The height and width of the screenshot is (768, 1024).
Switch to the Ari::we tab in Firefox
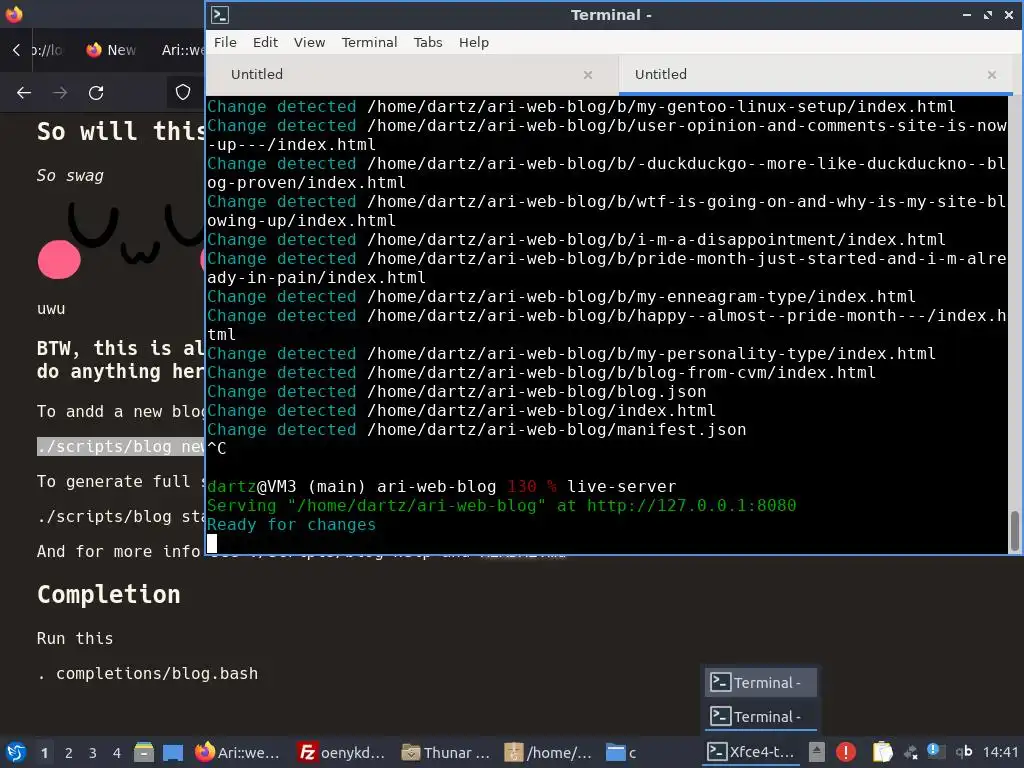[x=182, y=50]
